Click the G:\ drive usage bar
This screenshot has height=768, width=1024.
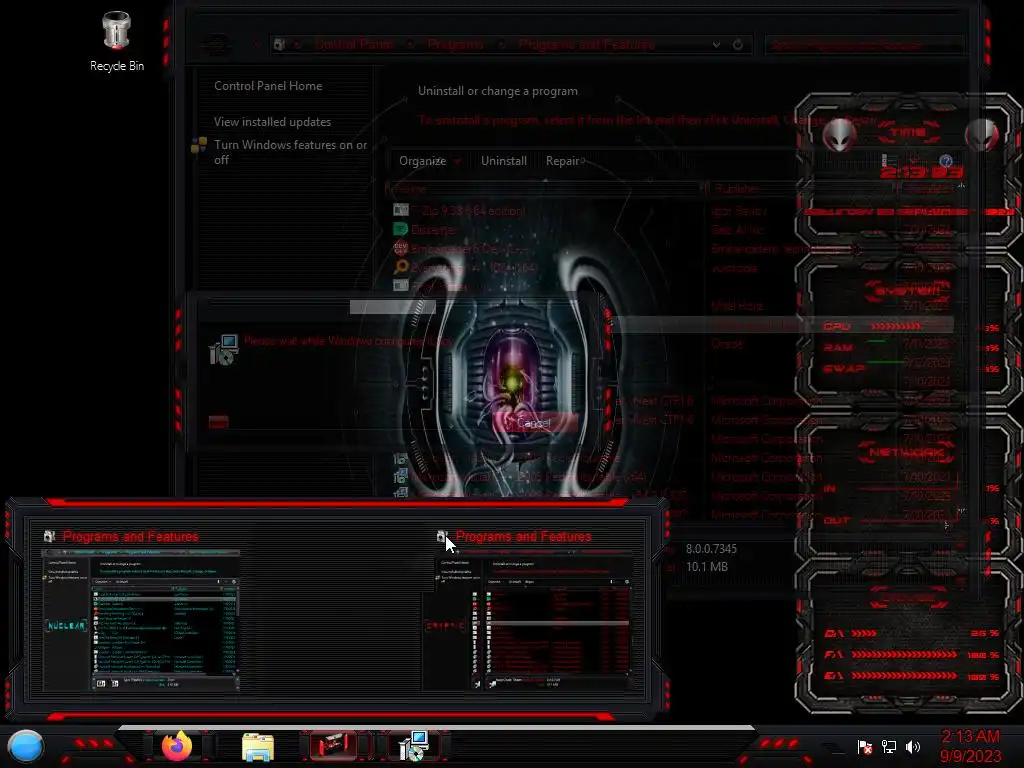point(904,676)
